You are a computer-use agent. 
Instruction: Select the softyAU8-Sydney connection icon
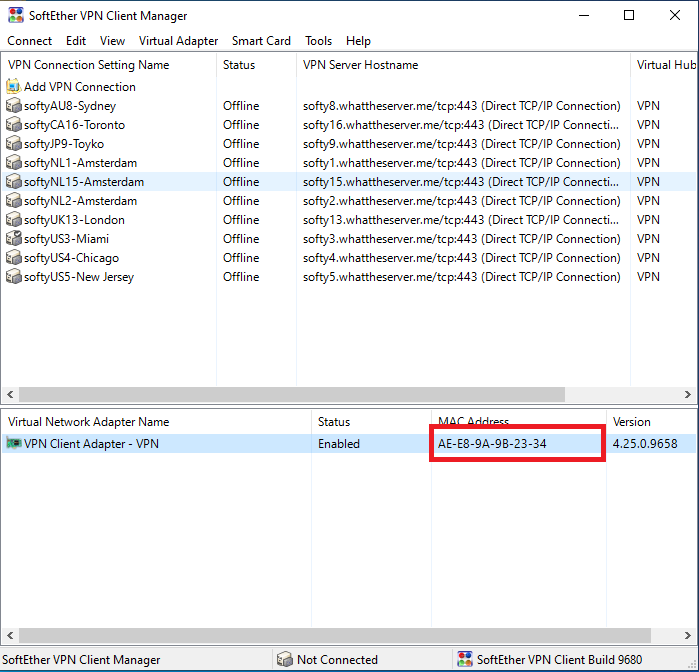[13, 106]
